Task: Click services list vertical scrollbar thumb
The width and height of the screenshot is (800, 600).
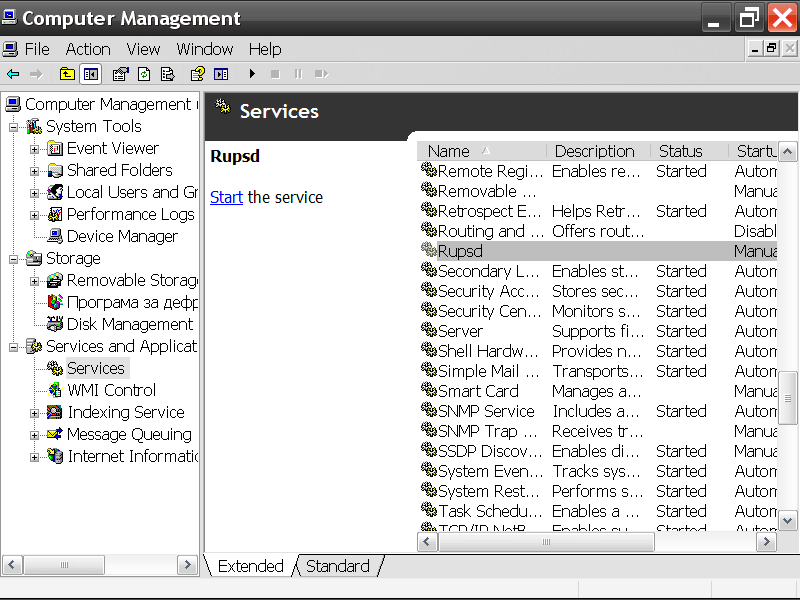Action: (x=788, y=398)
